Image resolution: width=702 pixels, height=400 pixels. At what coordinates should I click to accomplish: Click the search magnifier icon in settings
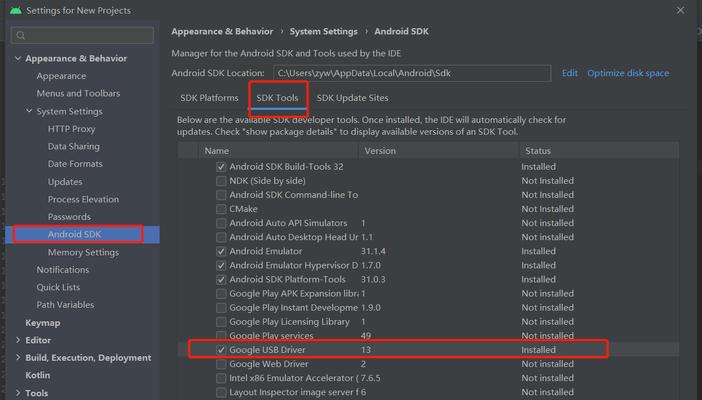[x=21, y=35]
